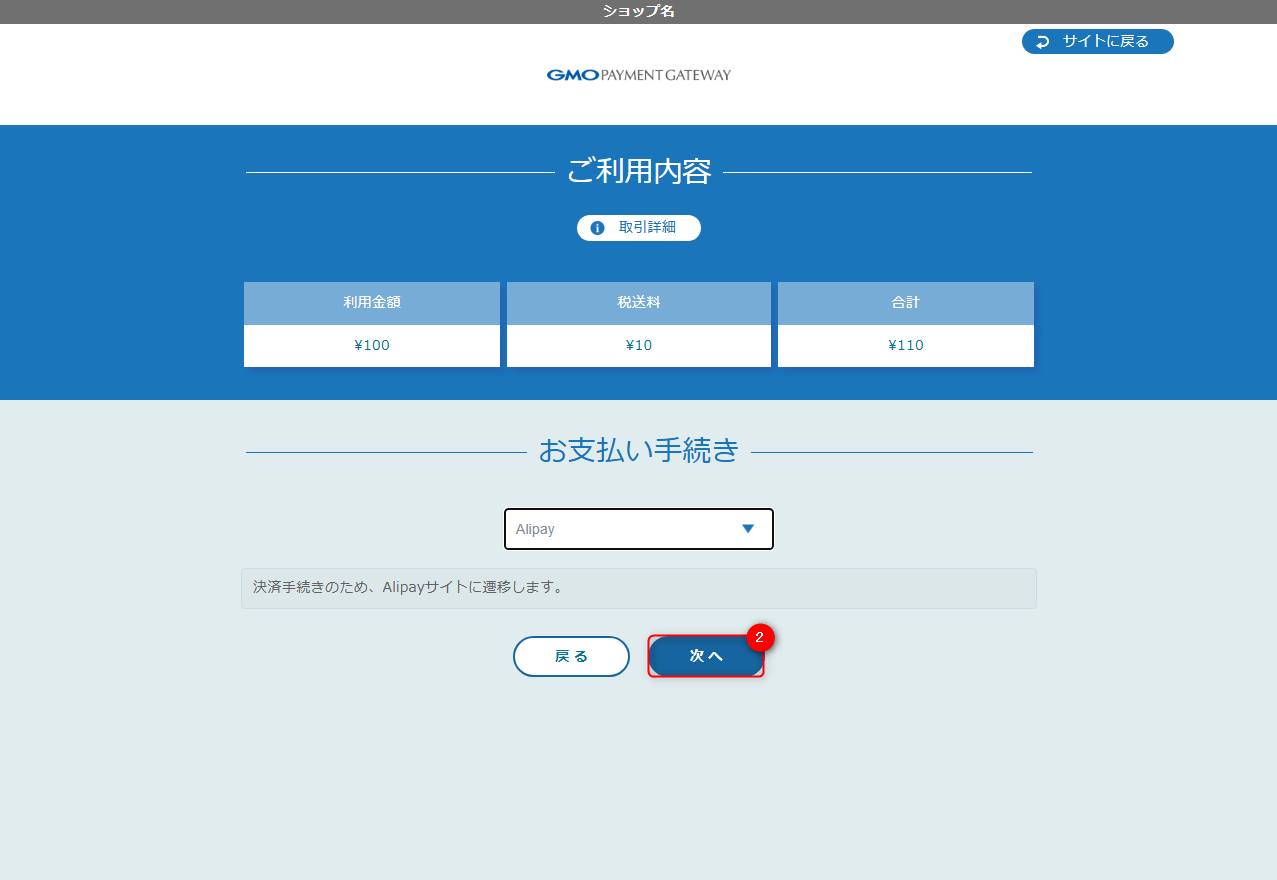Click the ご利用内容 section heading
Image resolution: width=1277 pixels, height=880 pixels.
pyautogui.click(x=638, y=170)
